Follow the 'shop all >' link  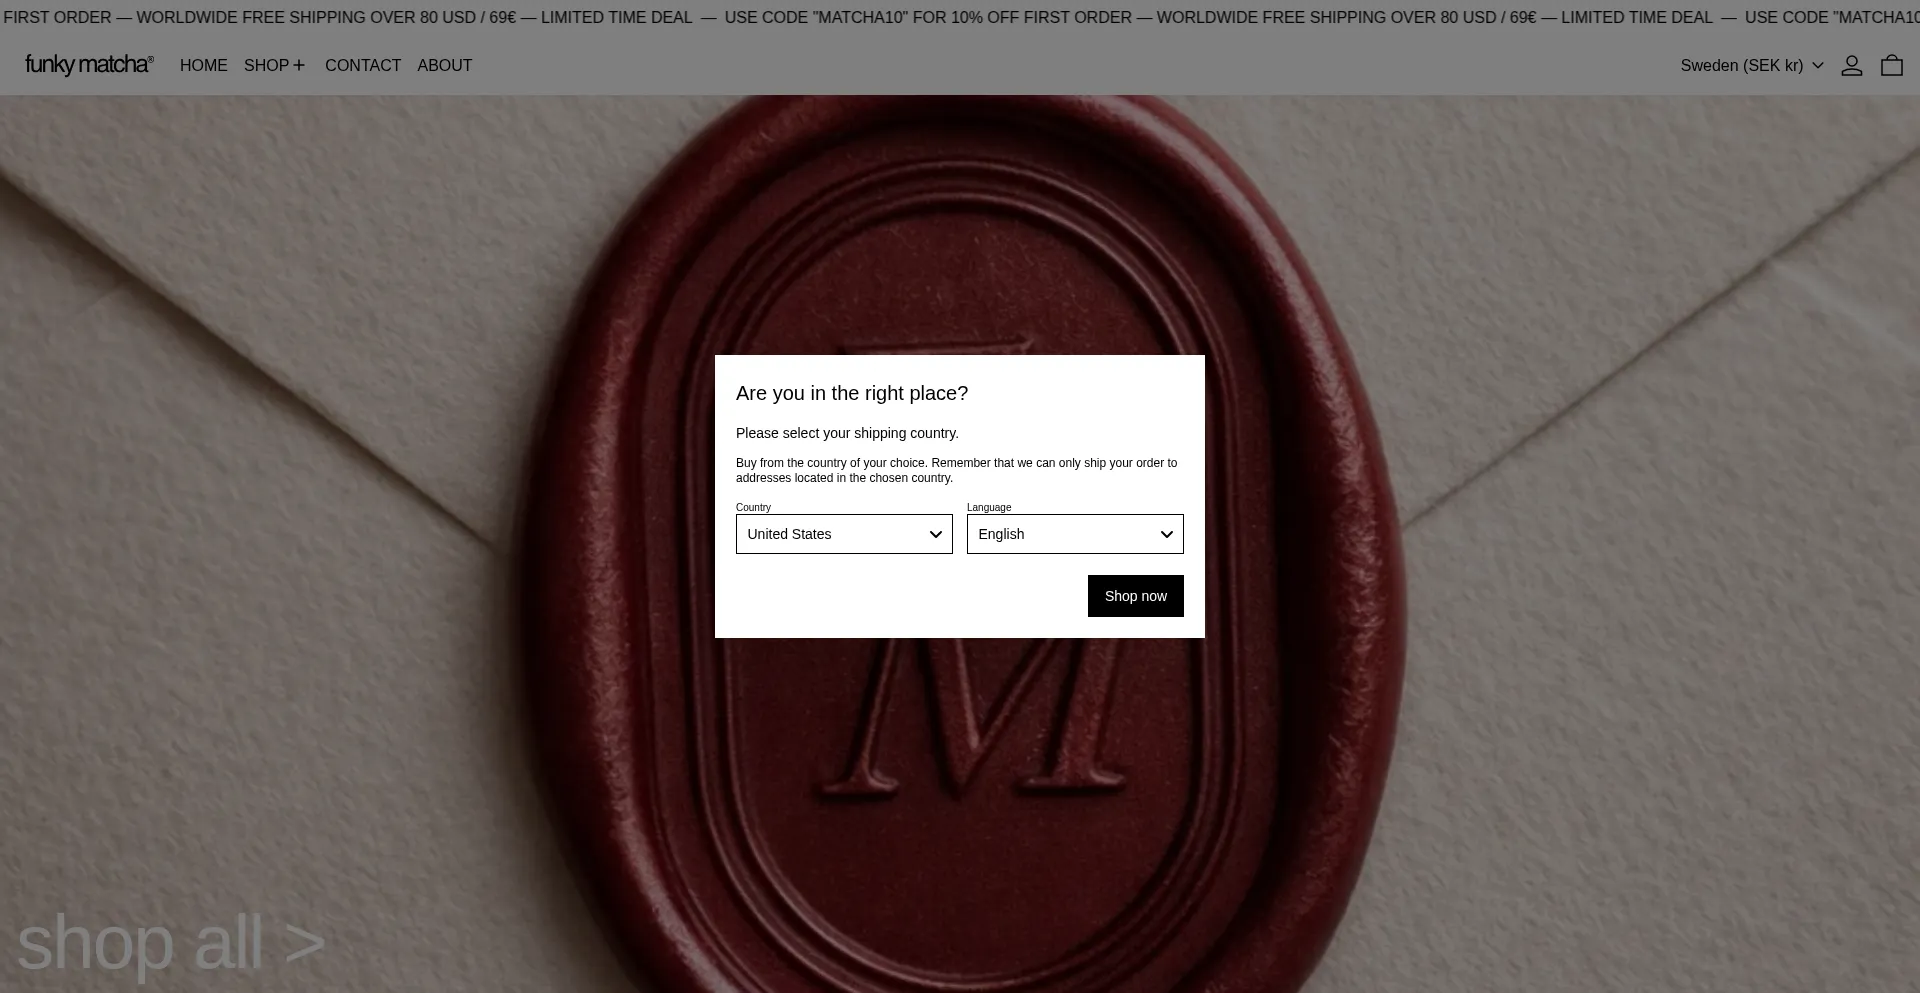point(171,942)
